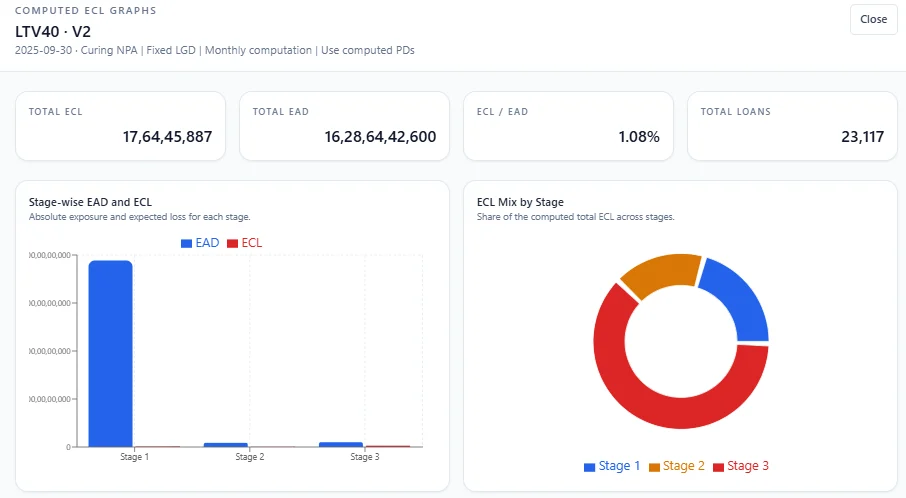This screenshot has height=498, width=906.
Task: Hide Stage 3 via donut chart legend
Action: pos(740,466)
